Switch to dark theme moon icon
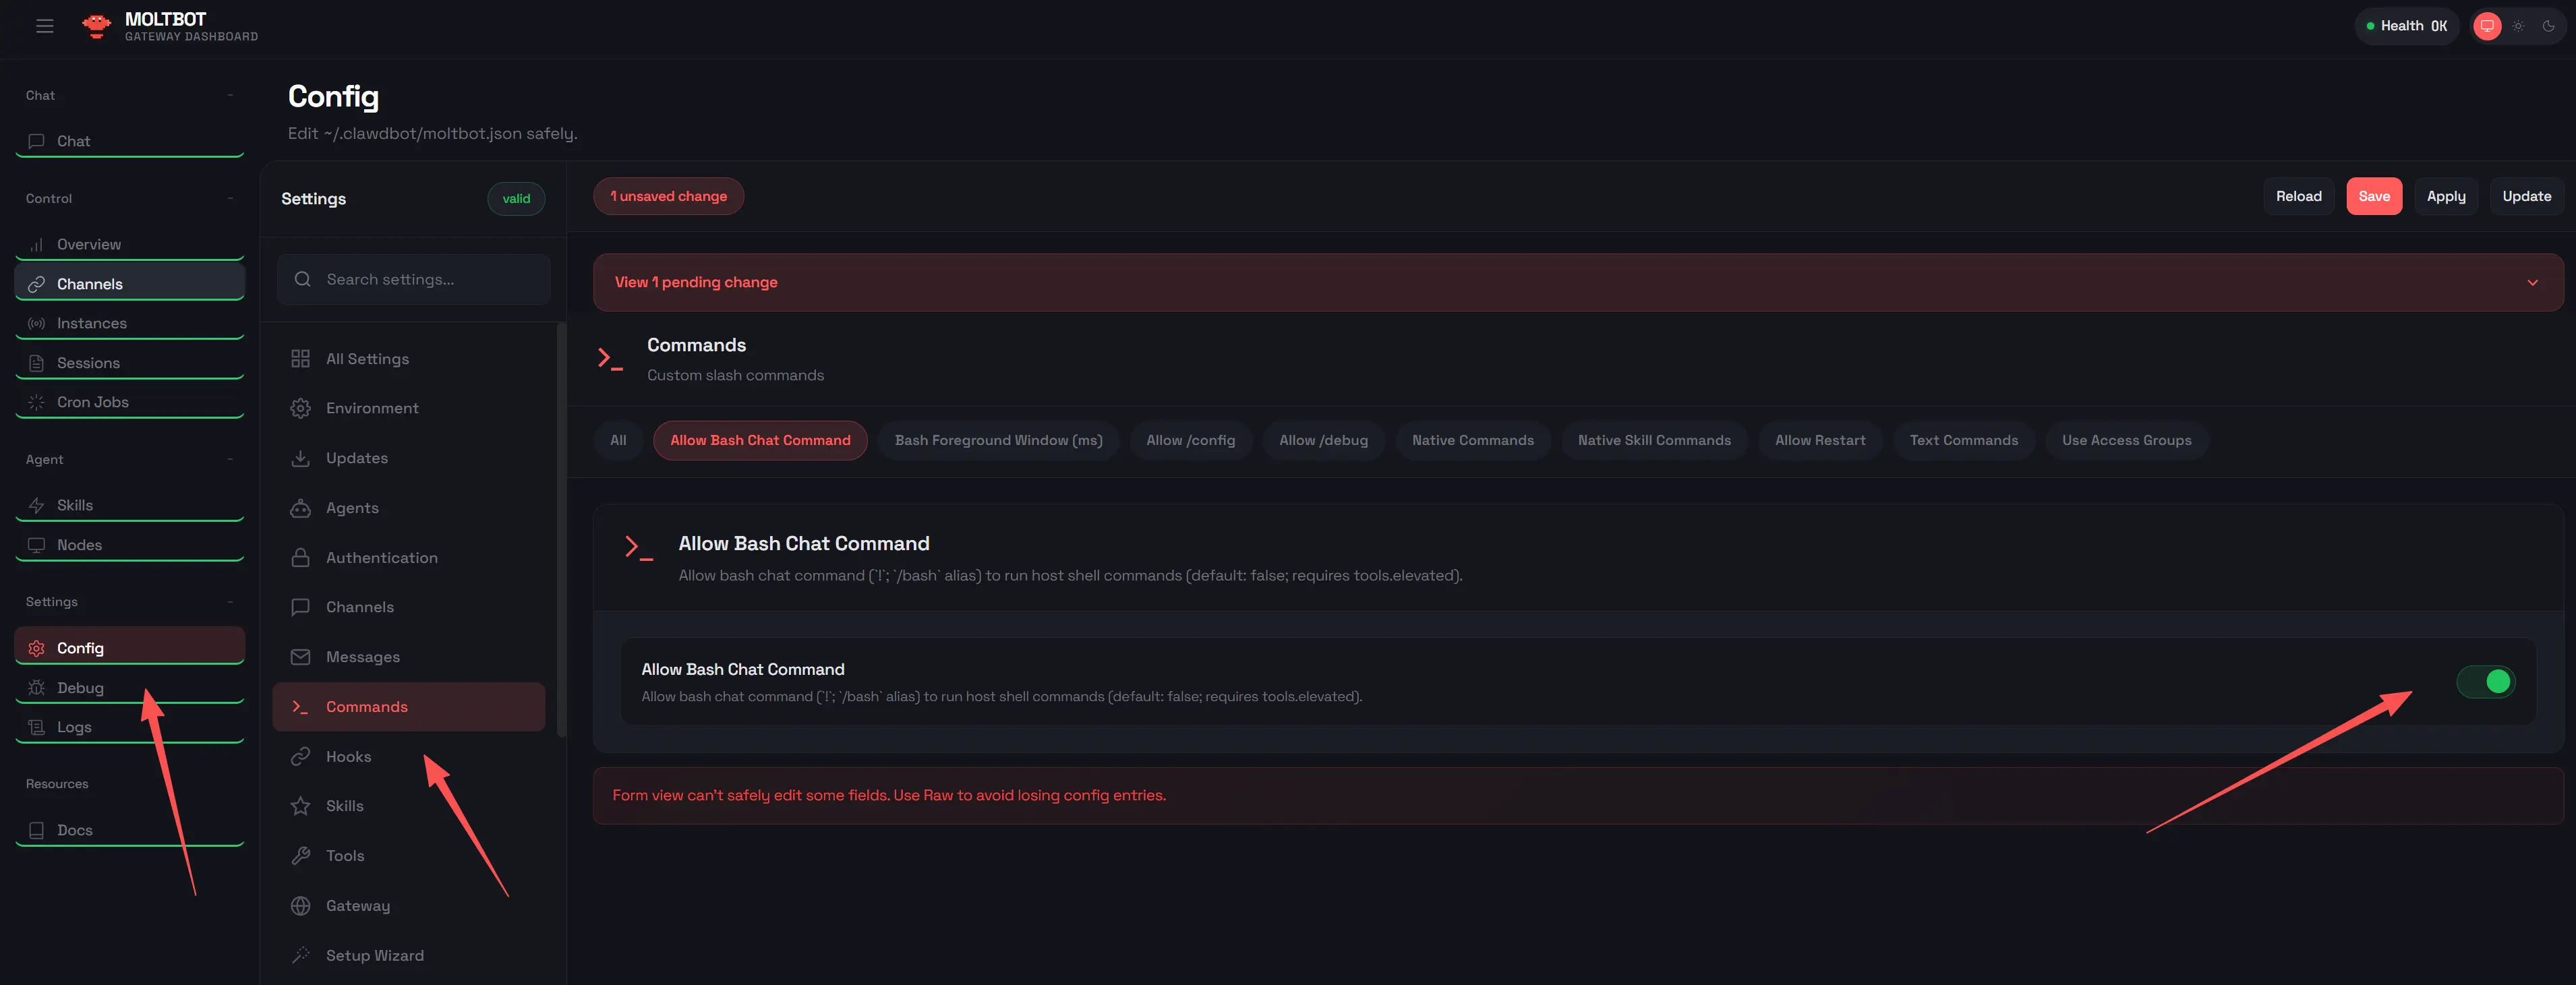The image size is (2576, 985). tap(2548, 26)
